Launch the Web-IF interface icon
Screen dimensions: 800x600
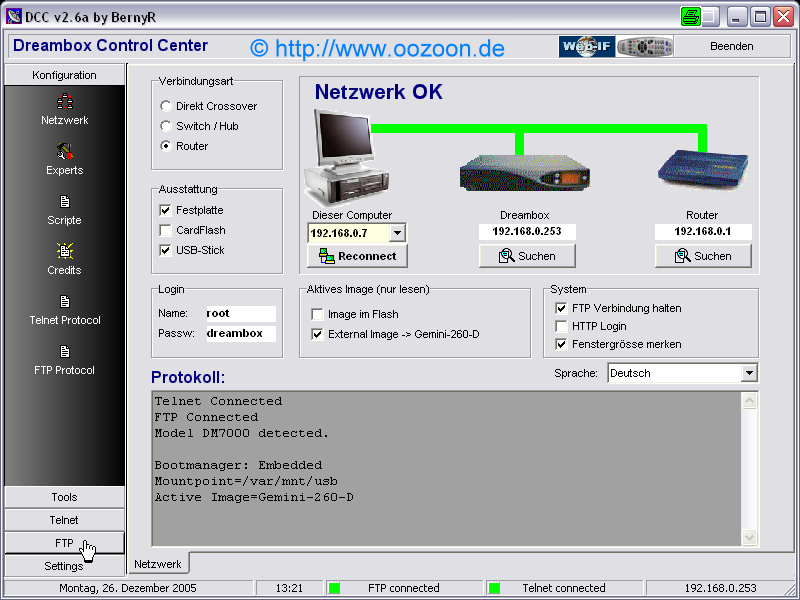[x=587, y=46]
